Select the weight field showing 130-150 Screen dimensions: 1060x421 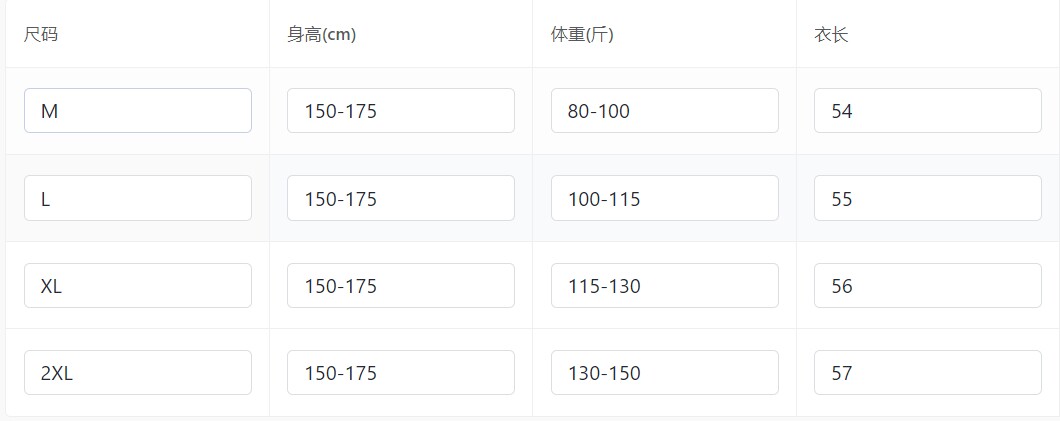click(664, 373)
